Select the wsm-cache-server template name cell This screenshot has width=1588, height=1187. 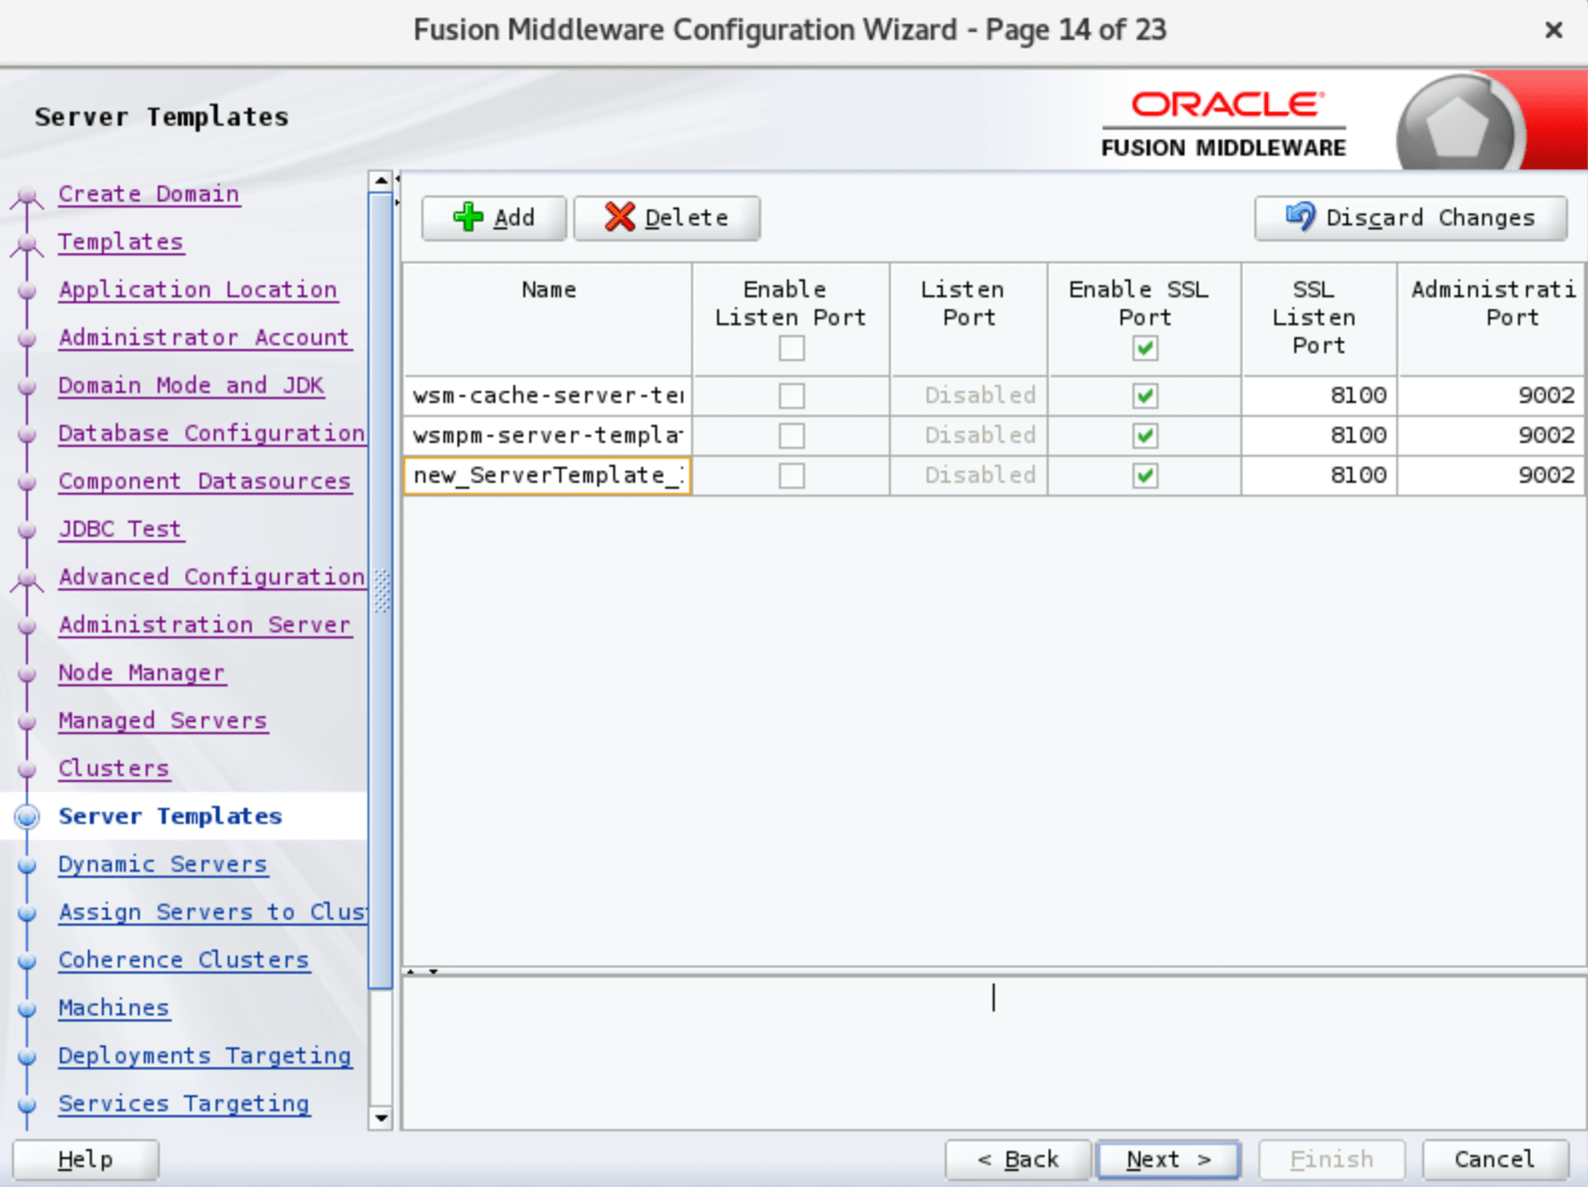[547, 396]
